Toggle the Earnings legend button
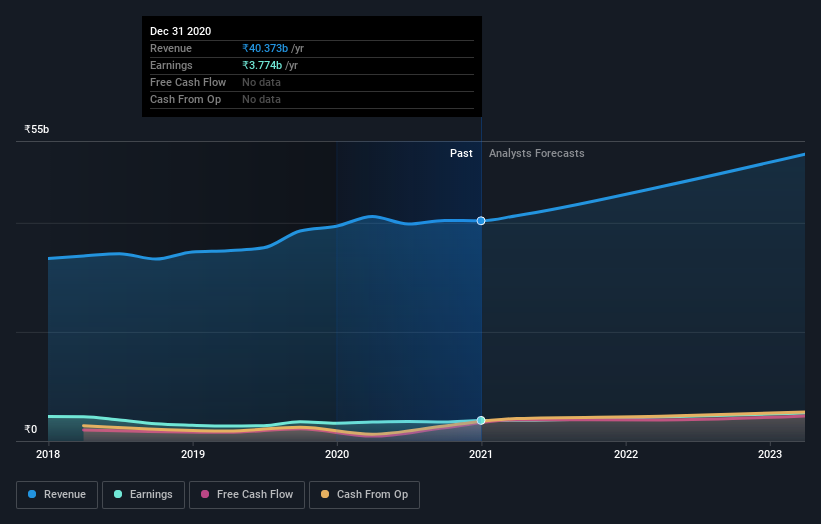The image size is (821, 524). (x=143, y=495)
